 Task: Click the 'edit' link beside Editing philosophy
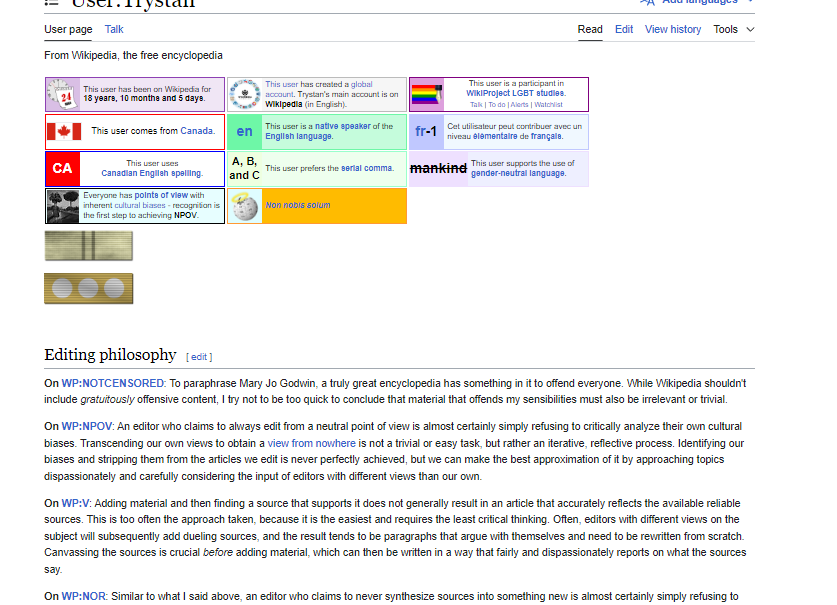pyautogui.click(x=199, y=357)
